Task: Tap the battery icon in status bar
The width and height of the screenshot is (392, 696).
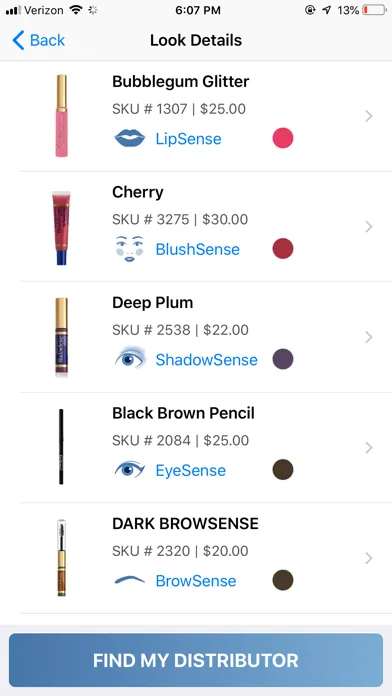Action: [375, 10]
